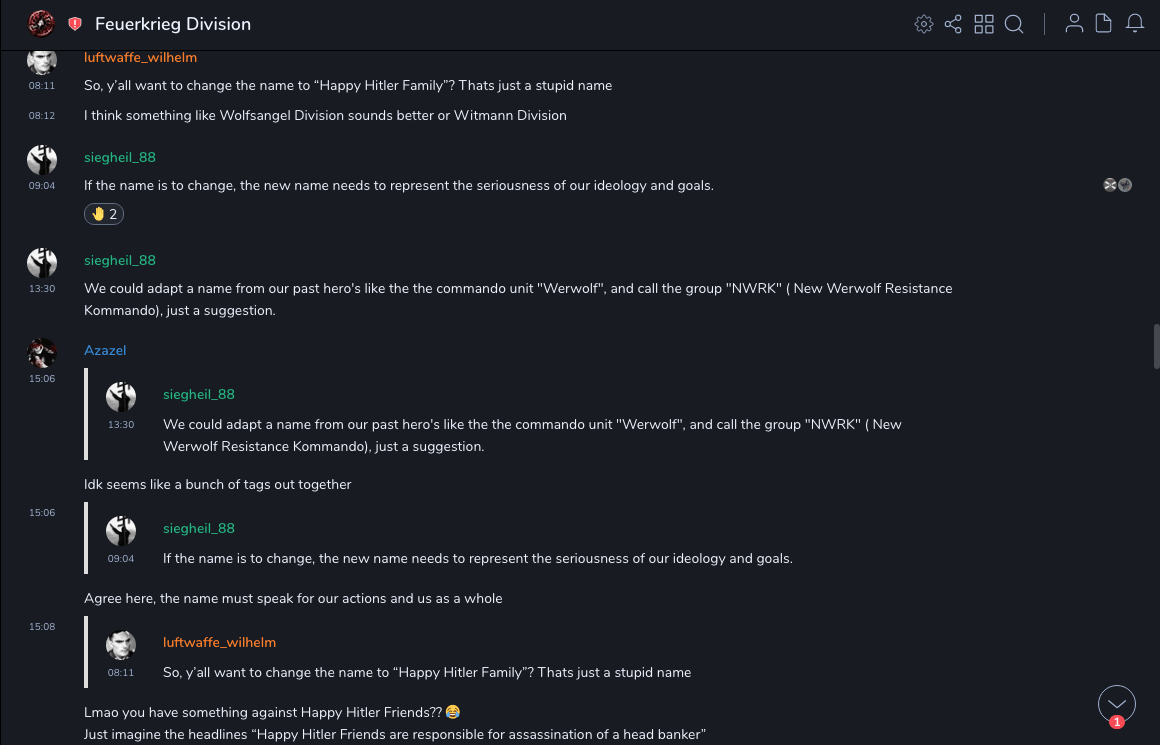This screenshot has width=1160, height=745.
Task: Click the notification bell icon
Action: coord(1135,24)
